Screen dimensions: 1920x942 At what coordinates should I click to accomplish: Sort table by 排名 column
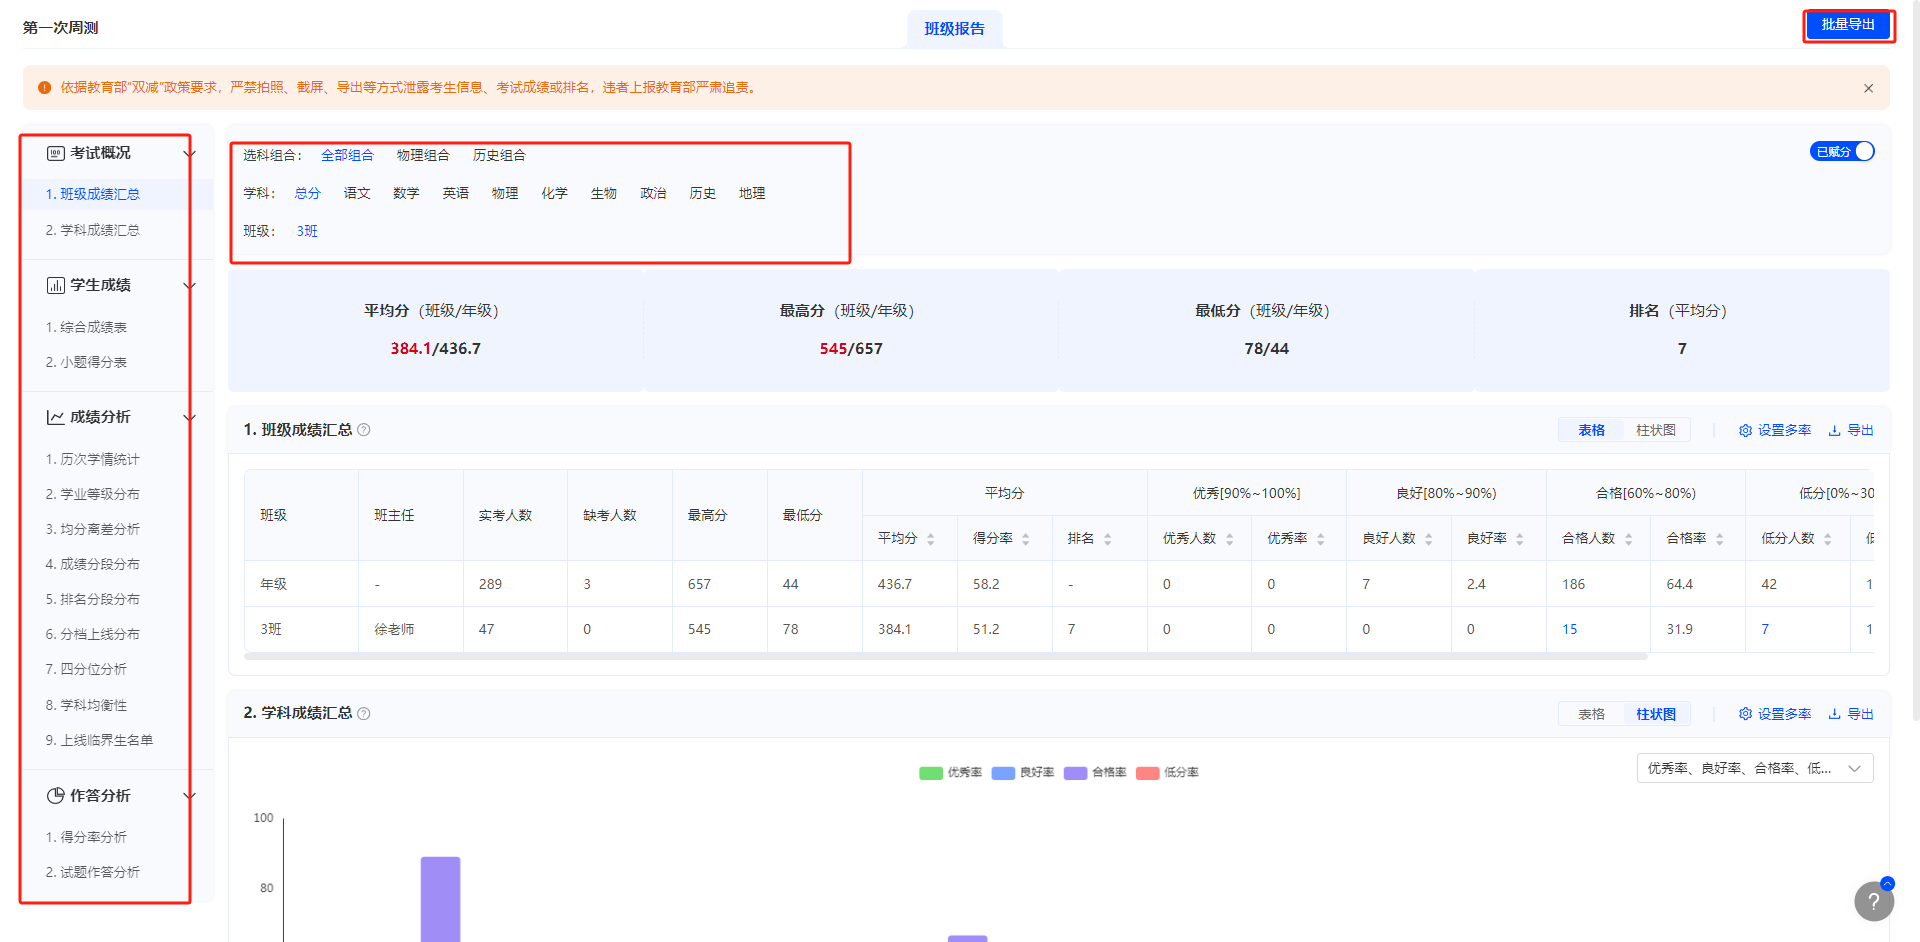click(x=1107, y=539)
